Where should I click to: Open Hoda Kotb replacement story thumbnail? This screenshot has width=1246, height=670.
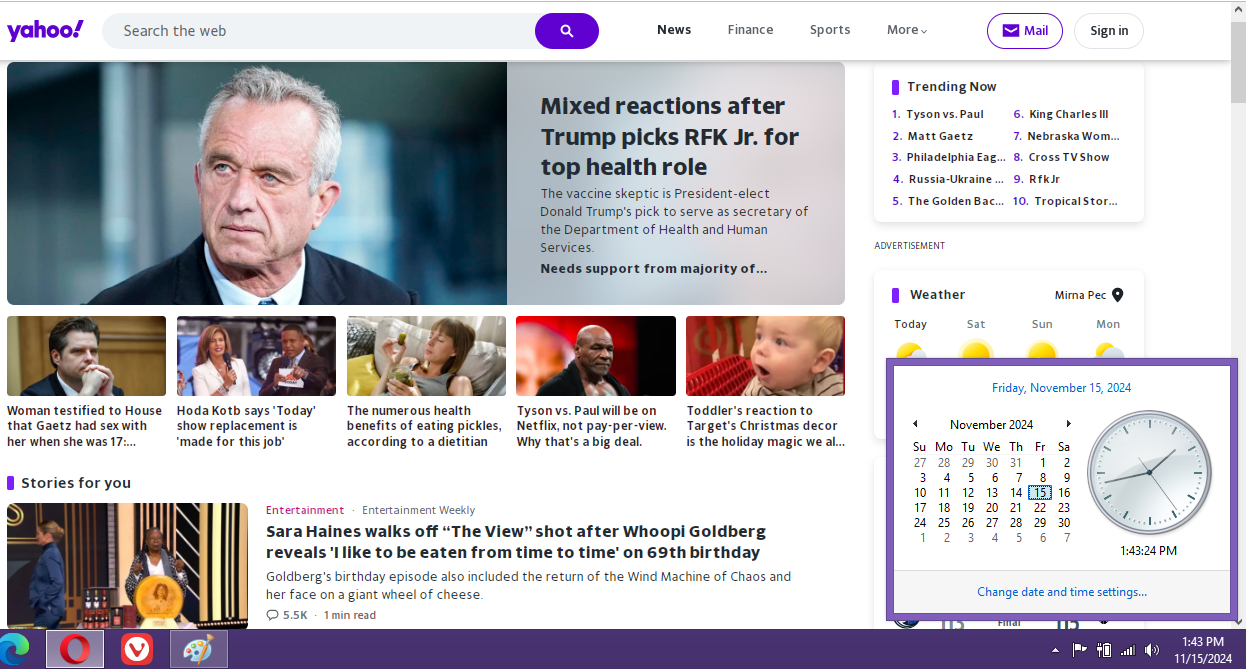256,356
